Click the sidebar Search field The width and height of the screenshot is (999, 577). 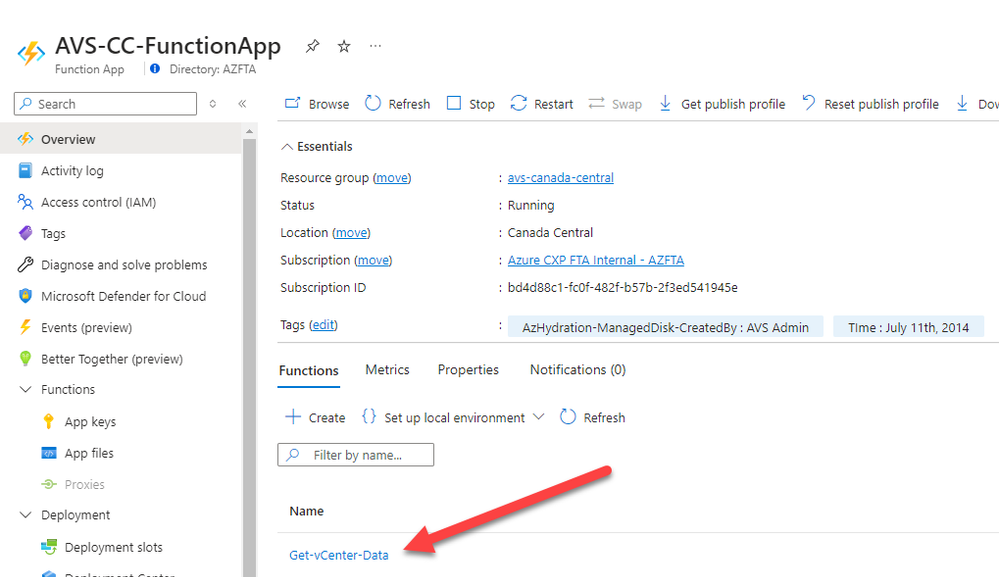pos(105,104)
